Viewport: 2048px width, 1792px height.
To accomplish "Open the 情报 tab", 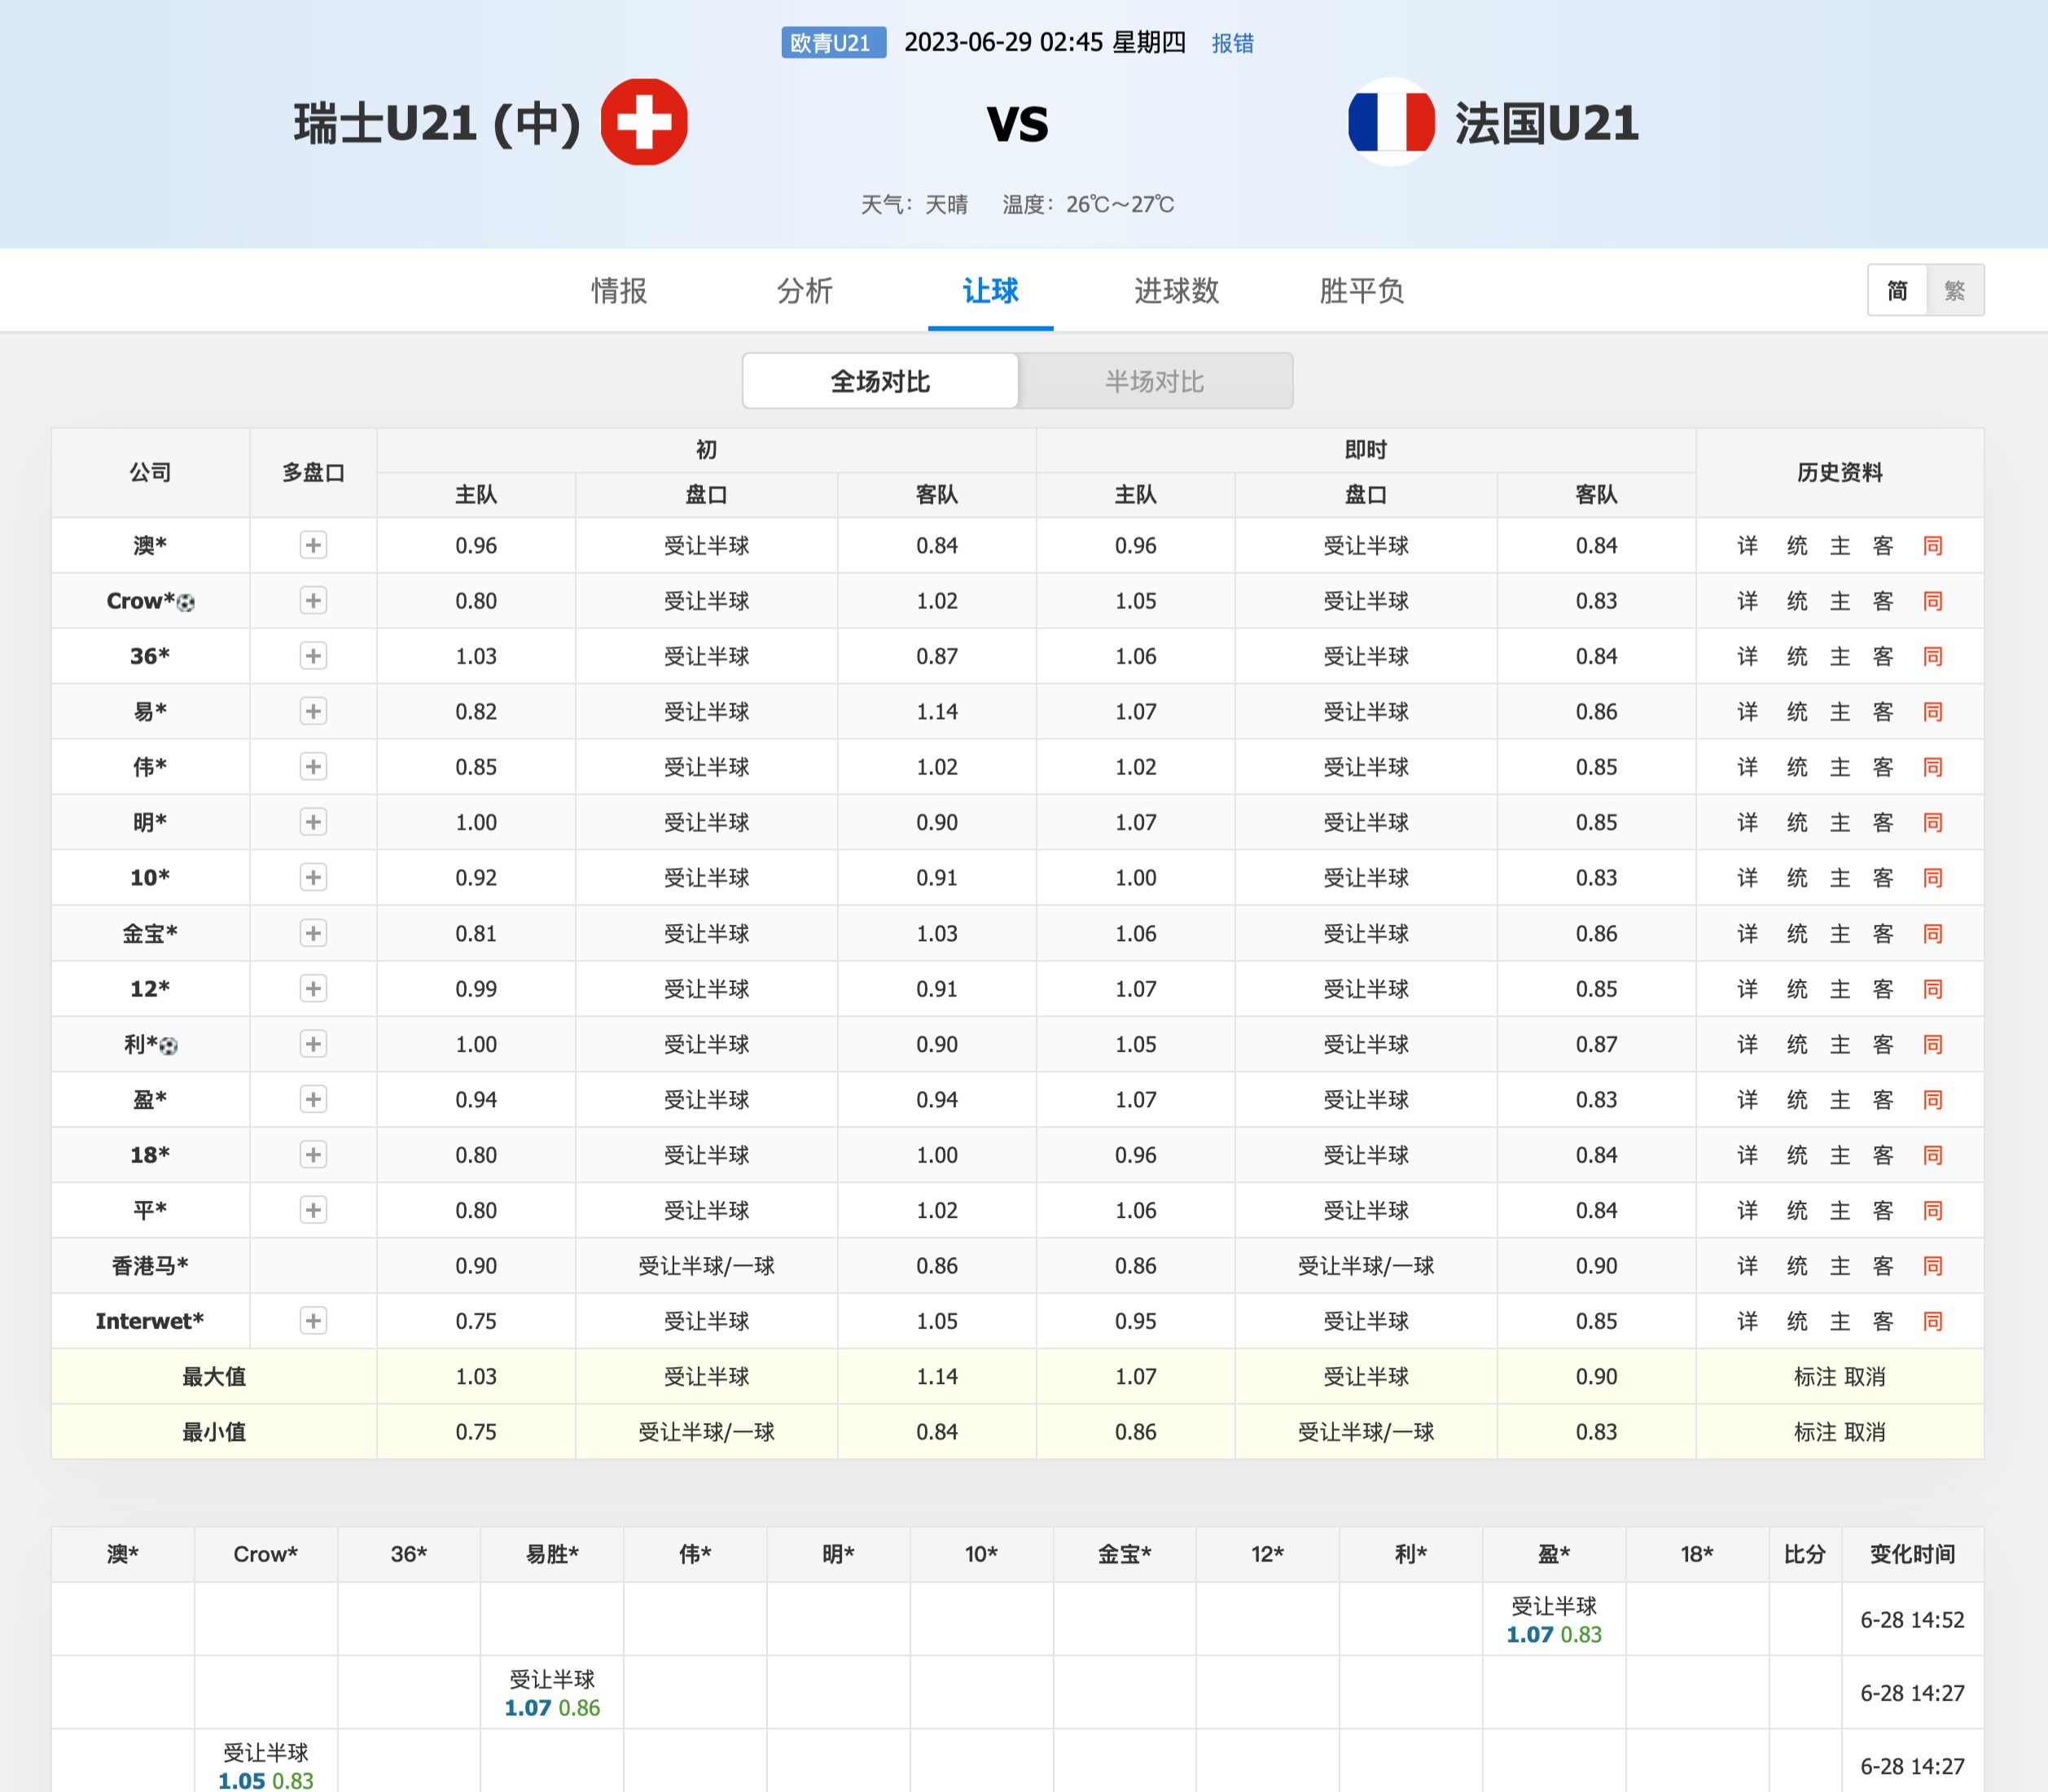I will pos(619,291).
